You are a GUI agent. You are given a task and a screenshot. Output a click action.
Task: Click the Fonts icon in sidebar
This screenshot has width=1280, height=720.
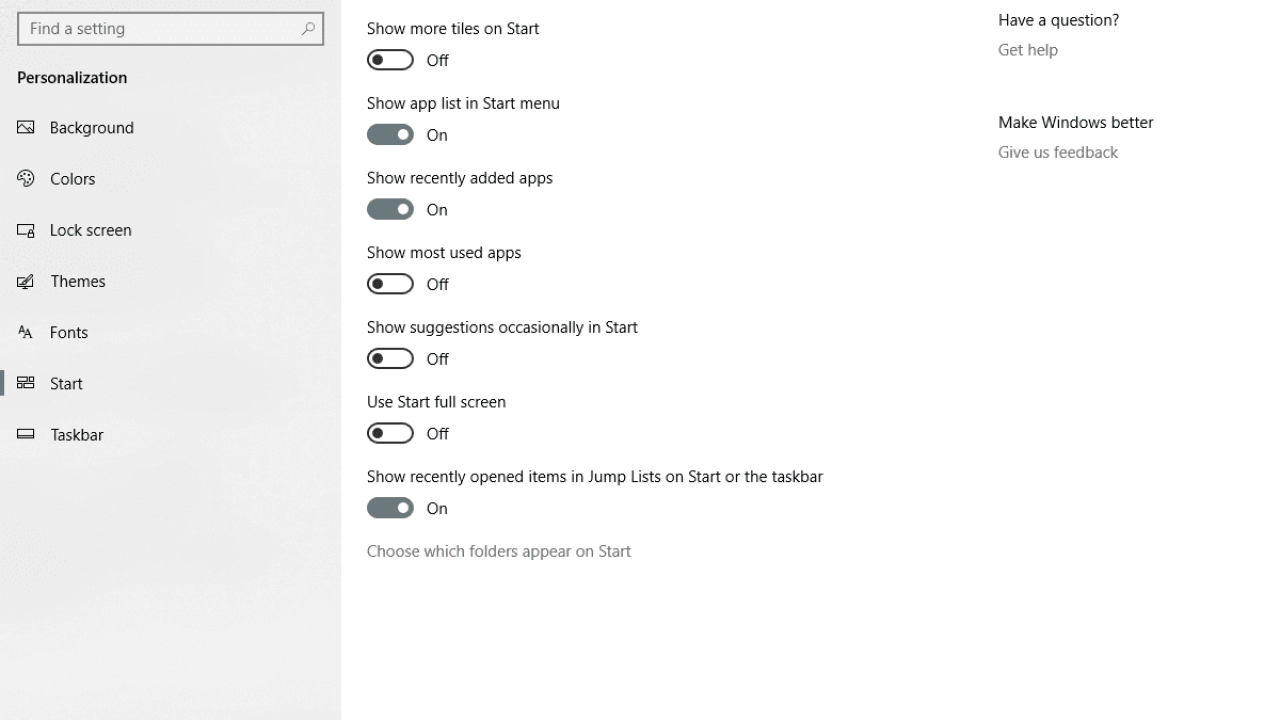click(26, 332)
